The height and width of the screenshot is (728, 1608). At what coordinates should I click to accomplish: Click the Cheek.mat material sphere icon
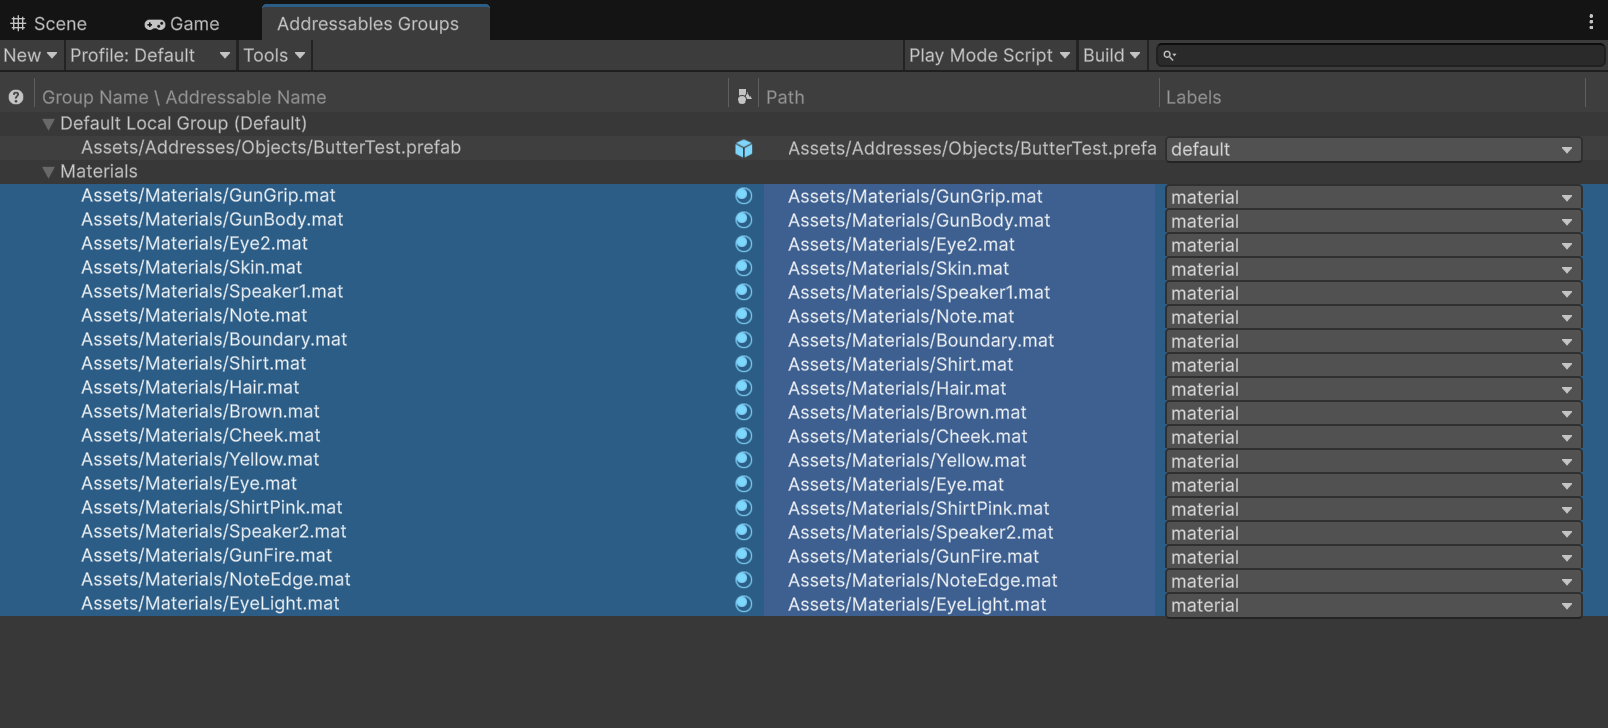point(743,436)
